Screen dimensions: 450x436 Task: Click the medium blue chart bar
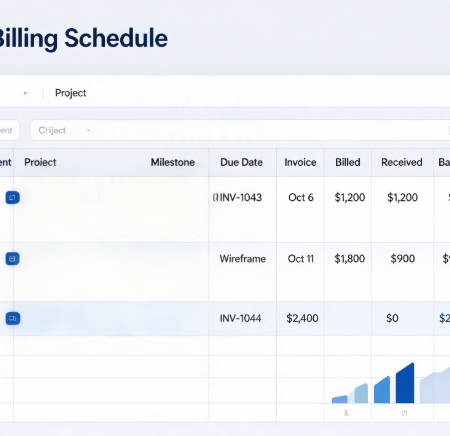(382, 390)
